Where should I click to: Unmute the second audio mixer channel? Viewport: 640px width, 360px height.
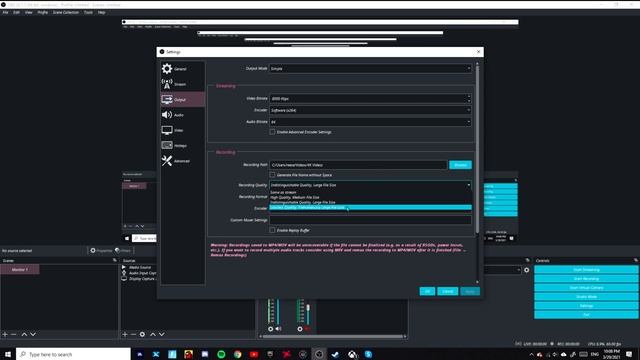(307, 329)
